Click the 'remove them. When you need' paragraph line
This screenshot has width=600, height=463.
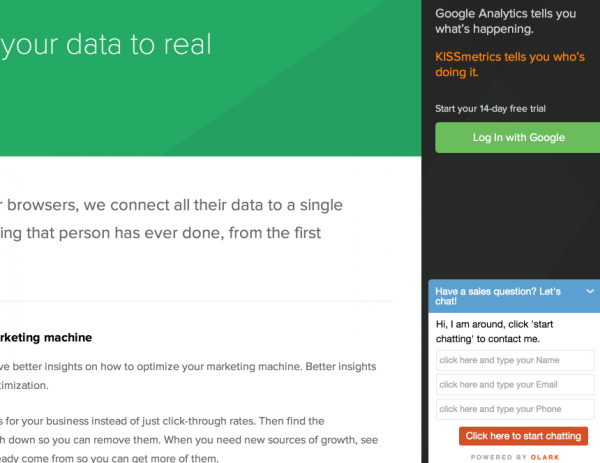coord(189,440)
